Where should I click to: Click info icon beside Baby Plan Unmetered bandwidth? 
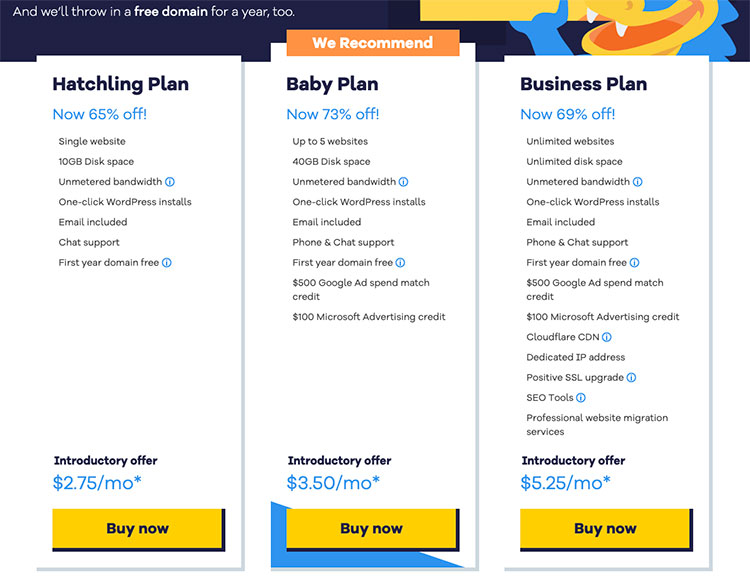click(404, 182)
